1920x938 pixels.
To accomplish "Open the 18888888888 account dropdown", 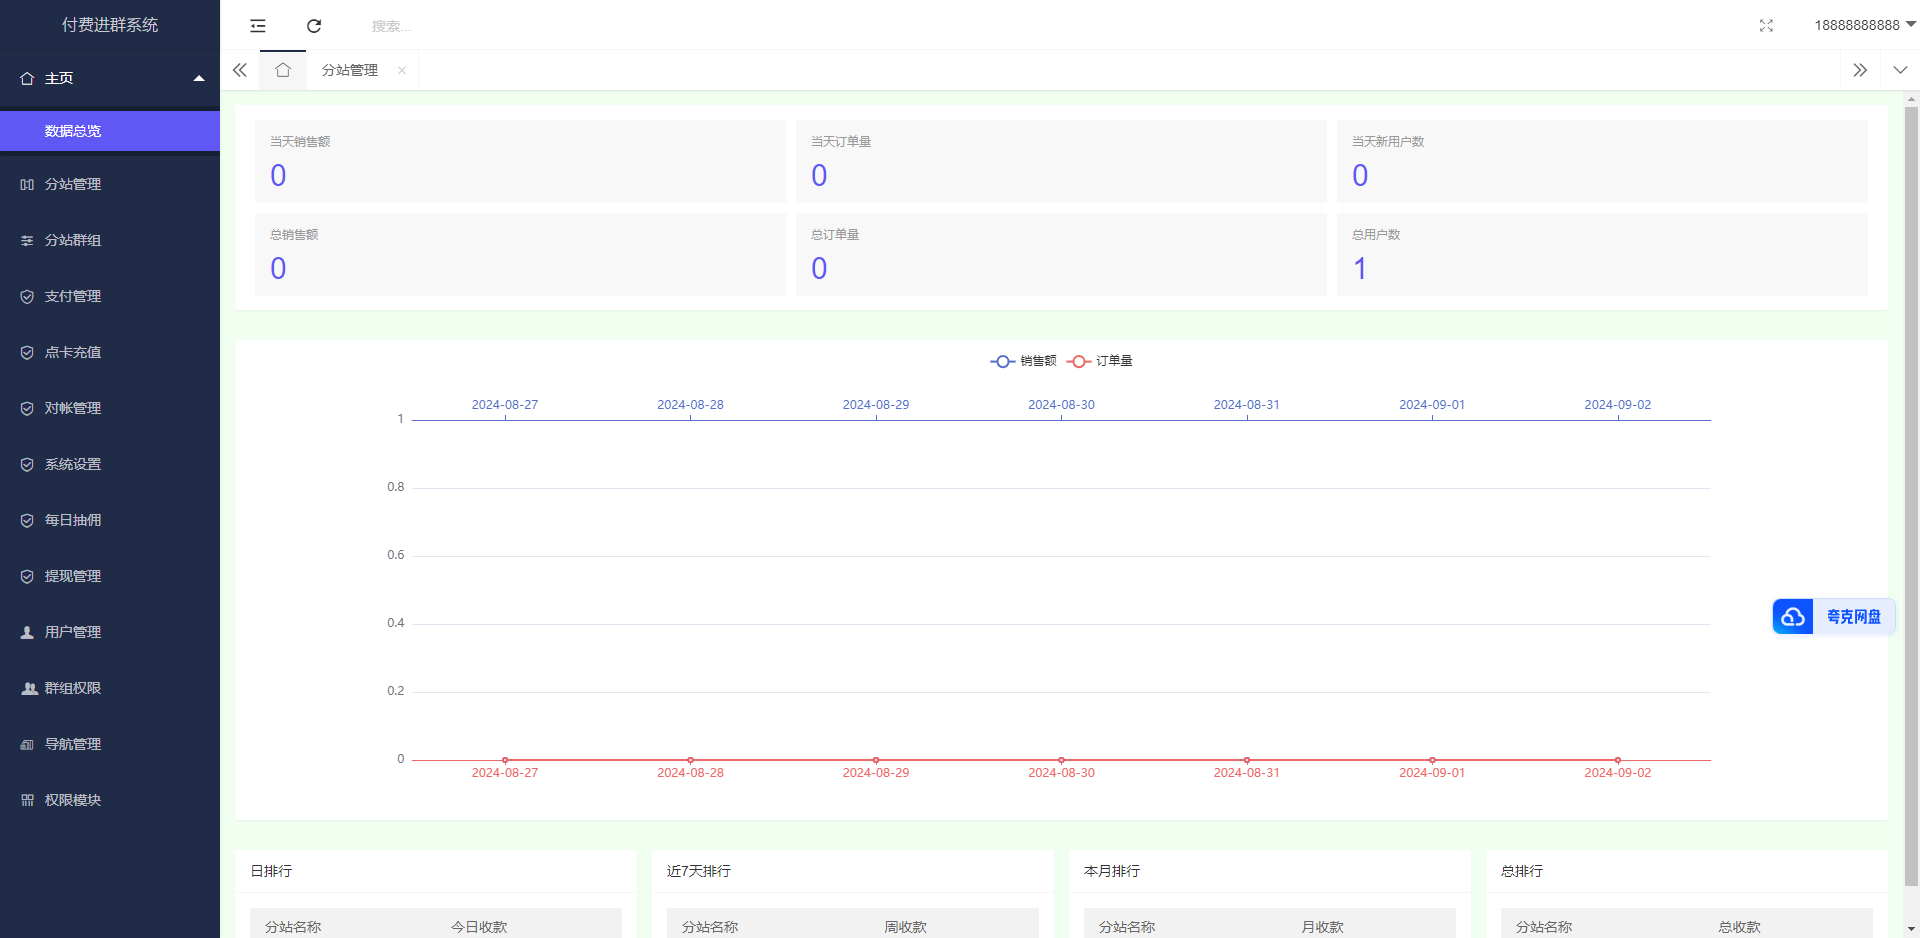I will [1865, 25].
